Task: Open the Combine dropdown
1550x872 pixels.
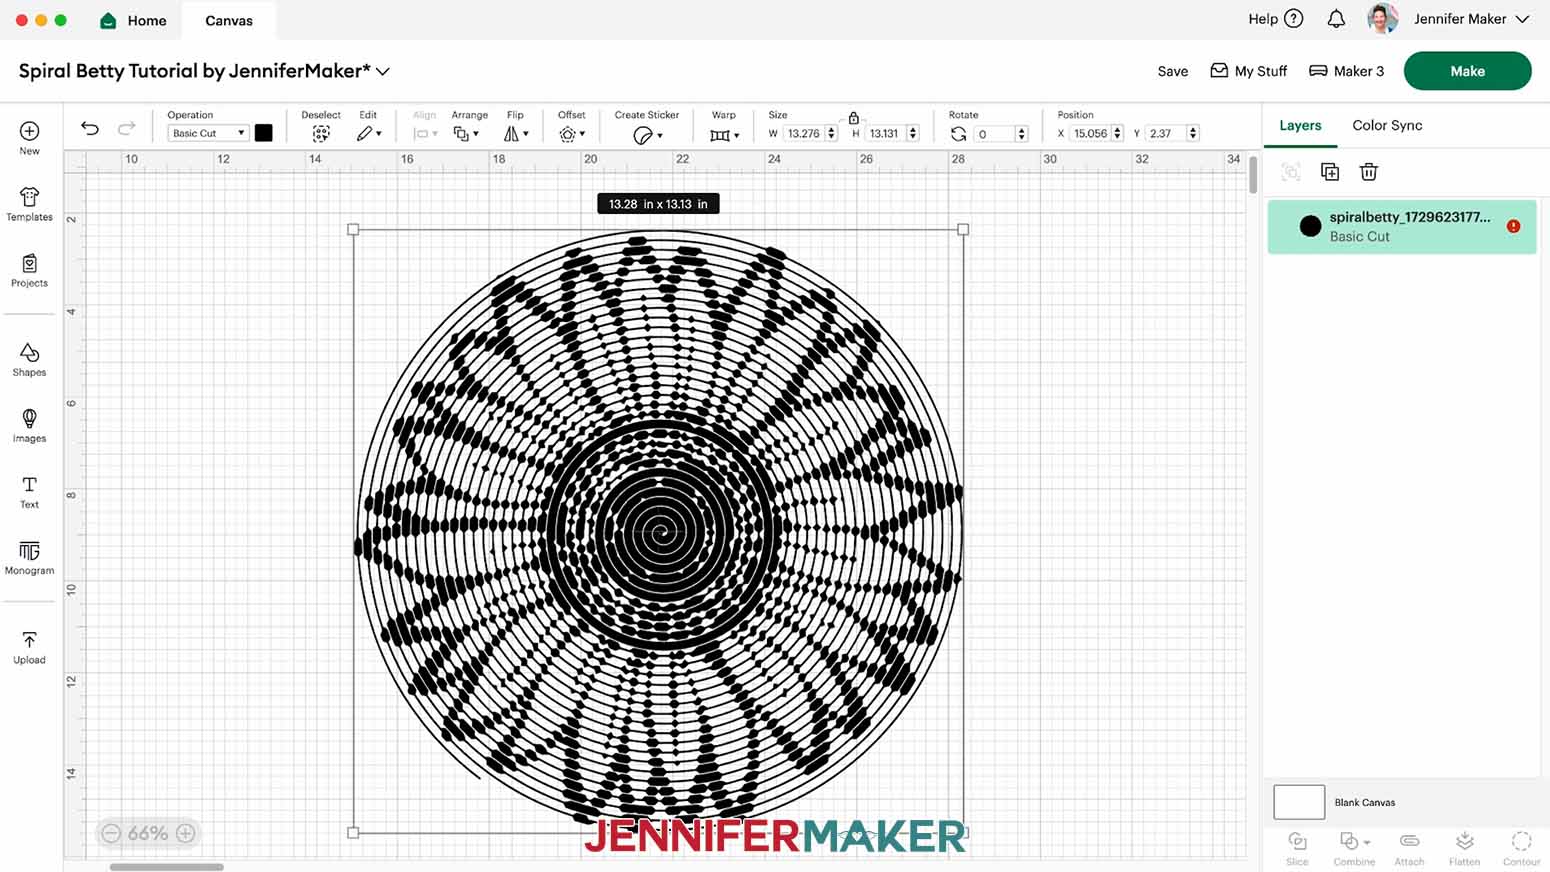Action: coord(1354,848)
